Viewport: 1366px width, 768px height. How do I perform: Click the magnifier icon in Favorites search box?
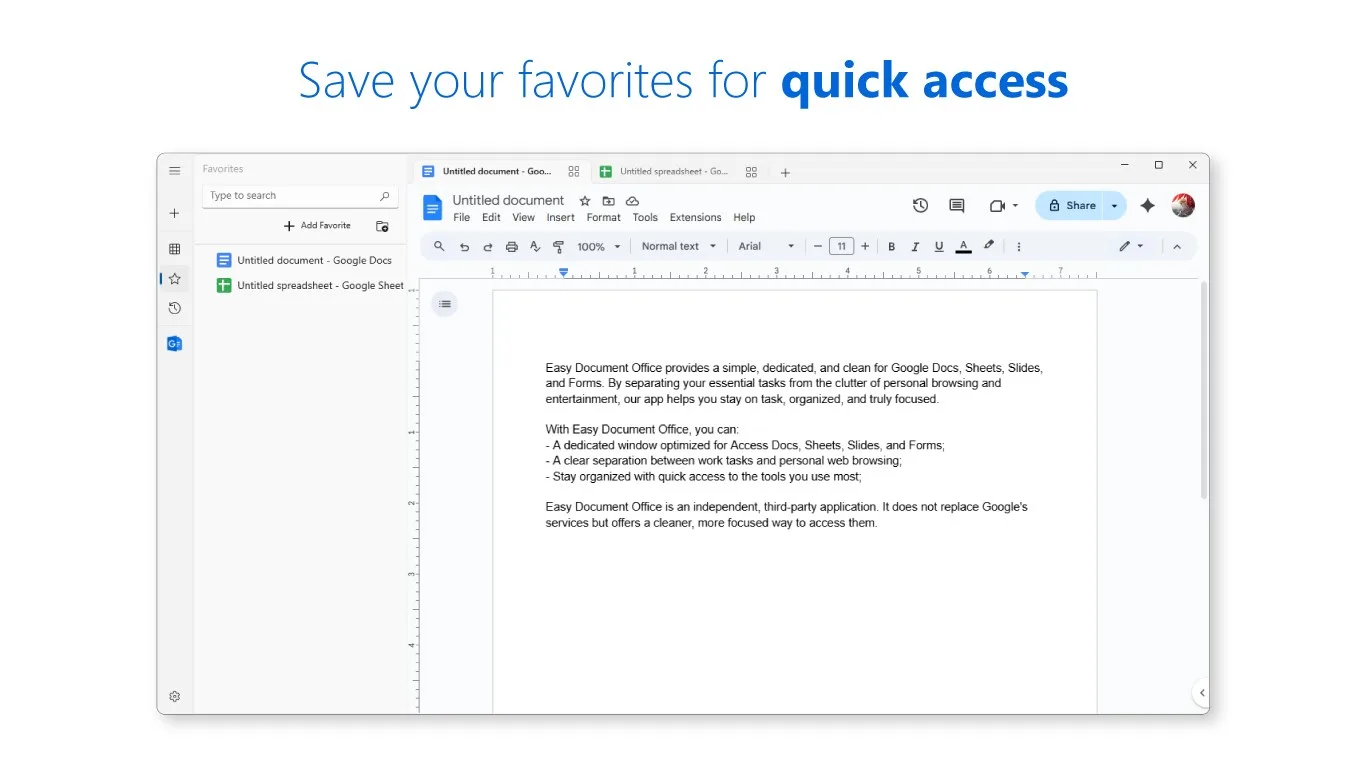click(384, 196)
